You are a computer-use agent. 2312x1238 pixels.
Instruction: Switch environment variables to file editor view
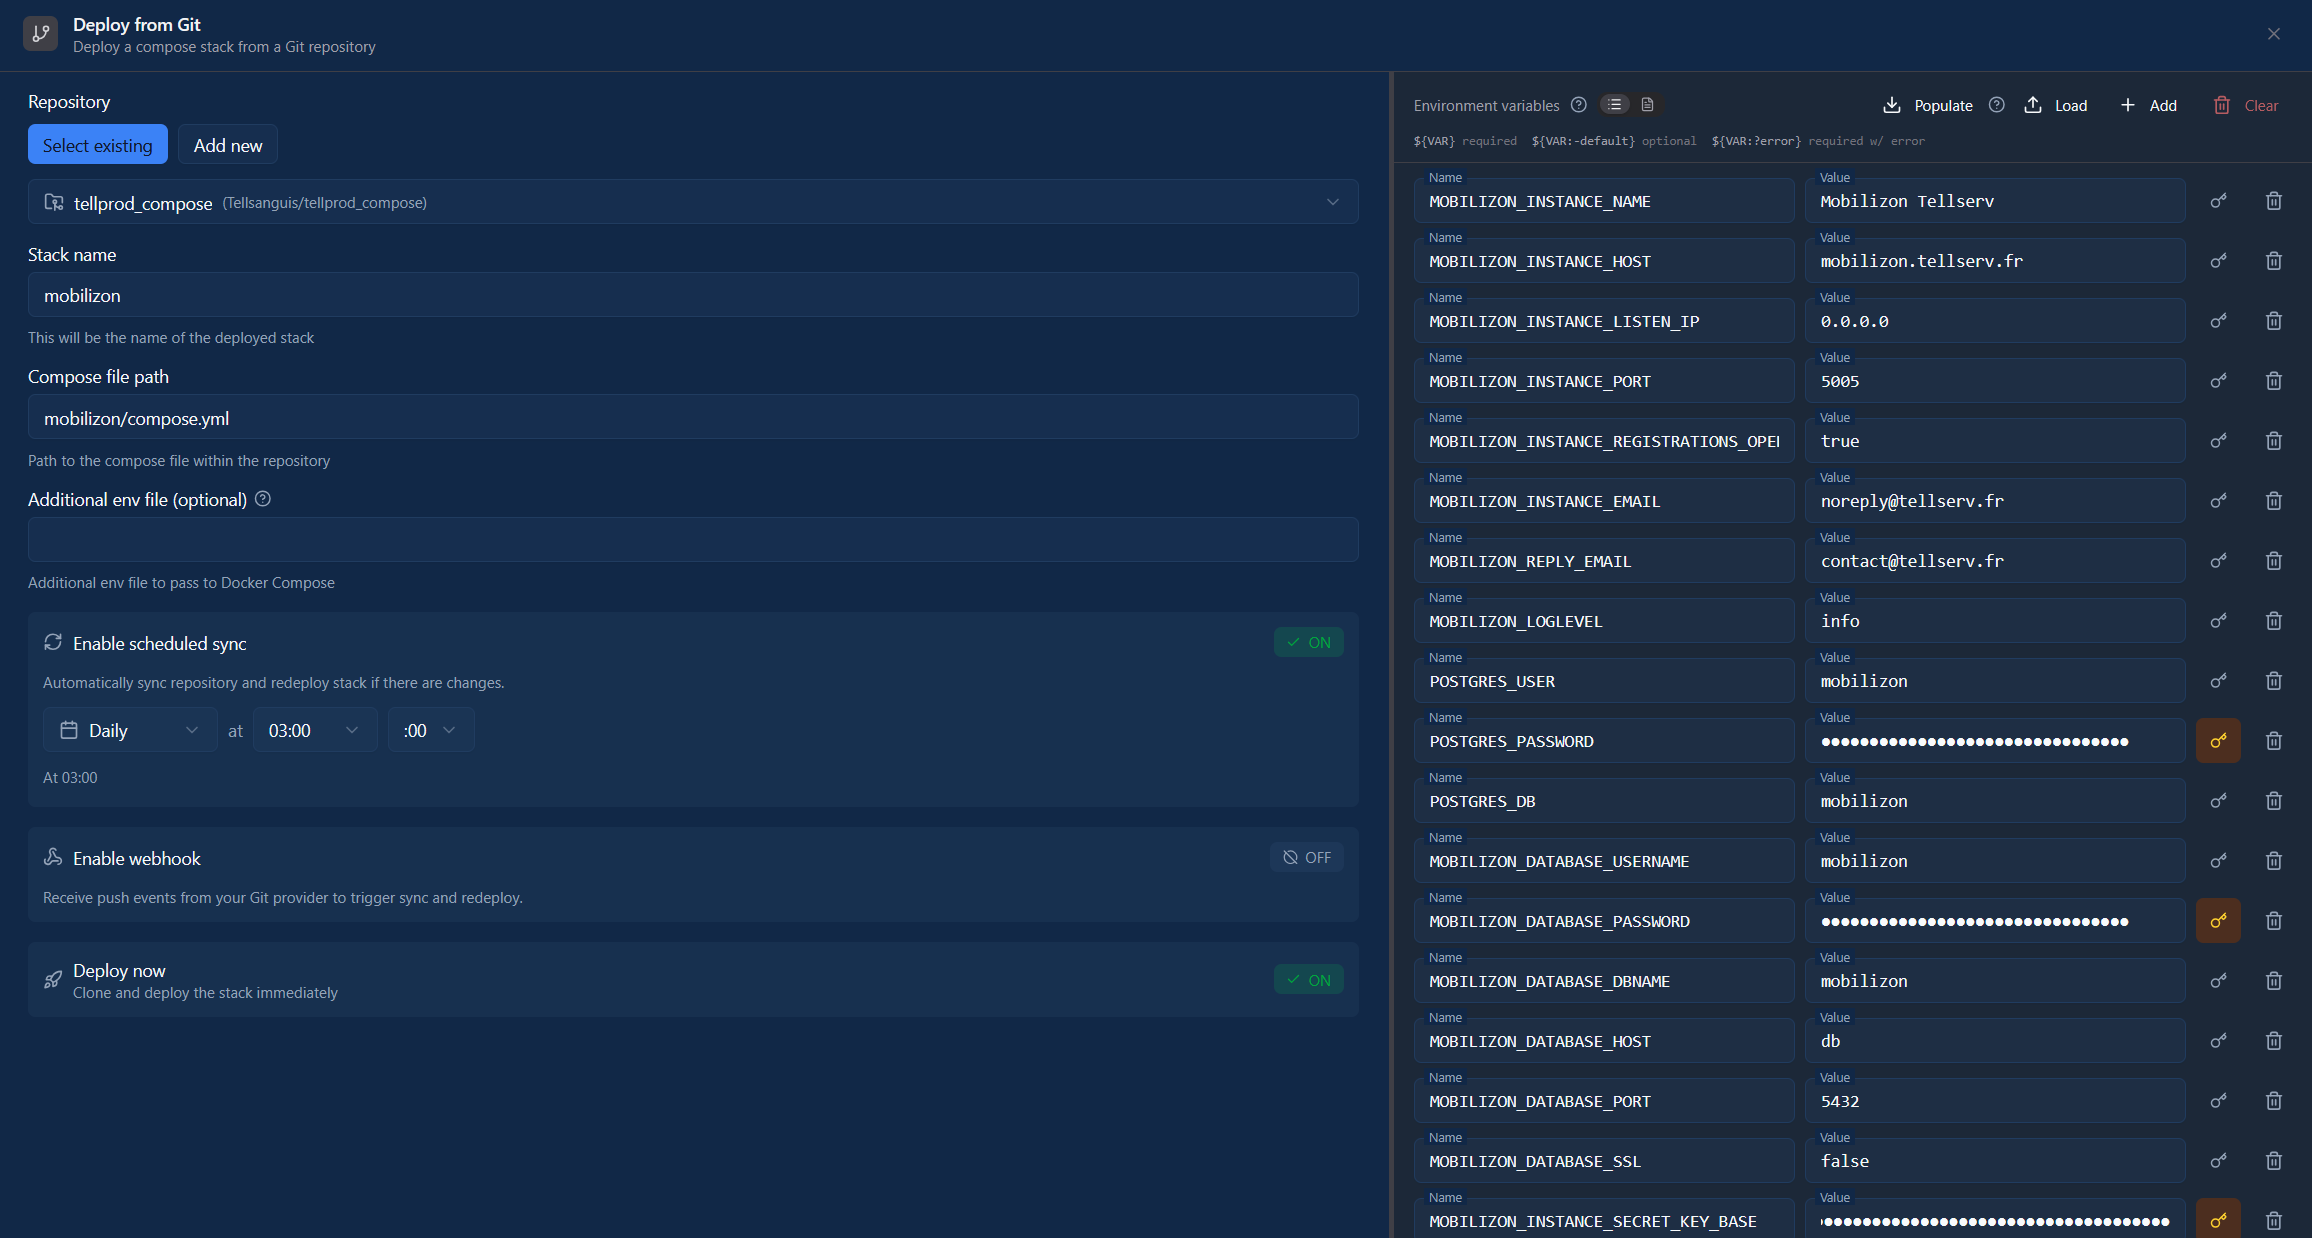[1646, 104]
